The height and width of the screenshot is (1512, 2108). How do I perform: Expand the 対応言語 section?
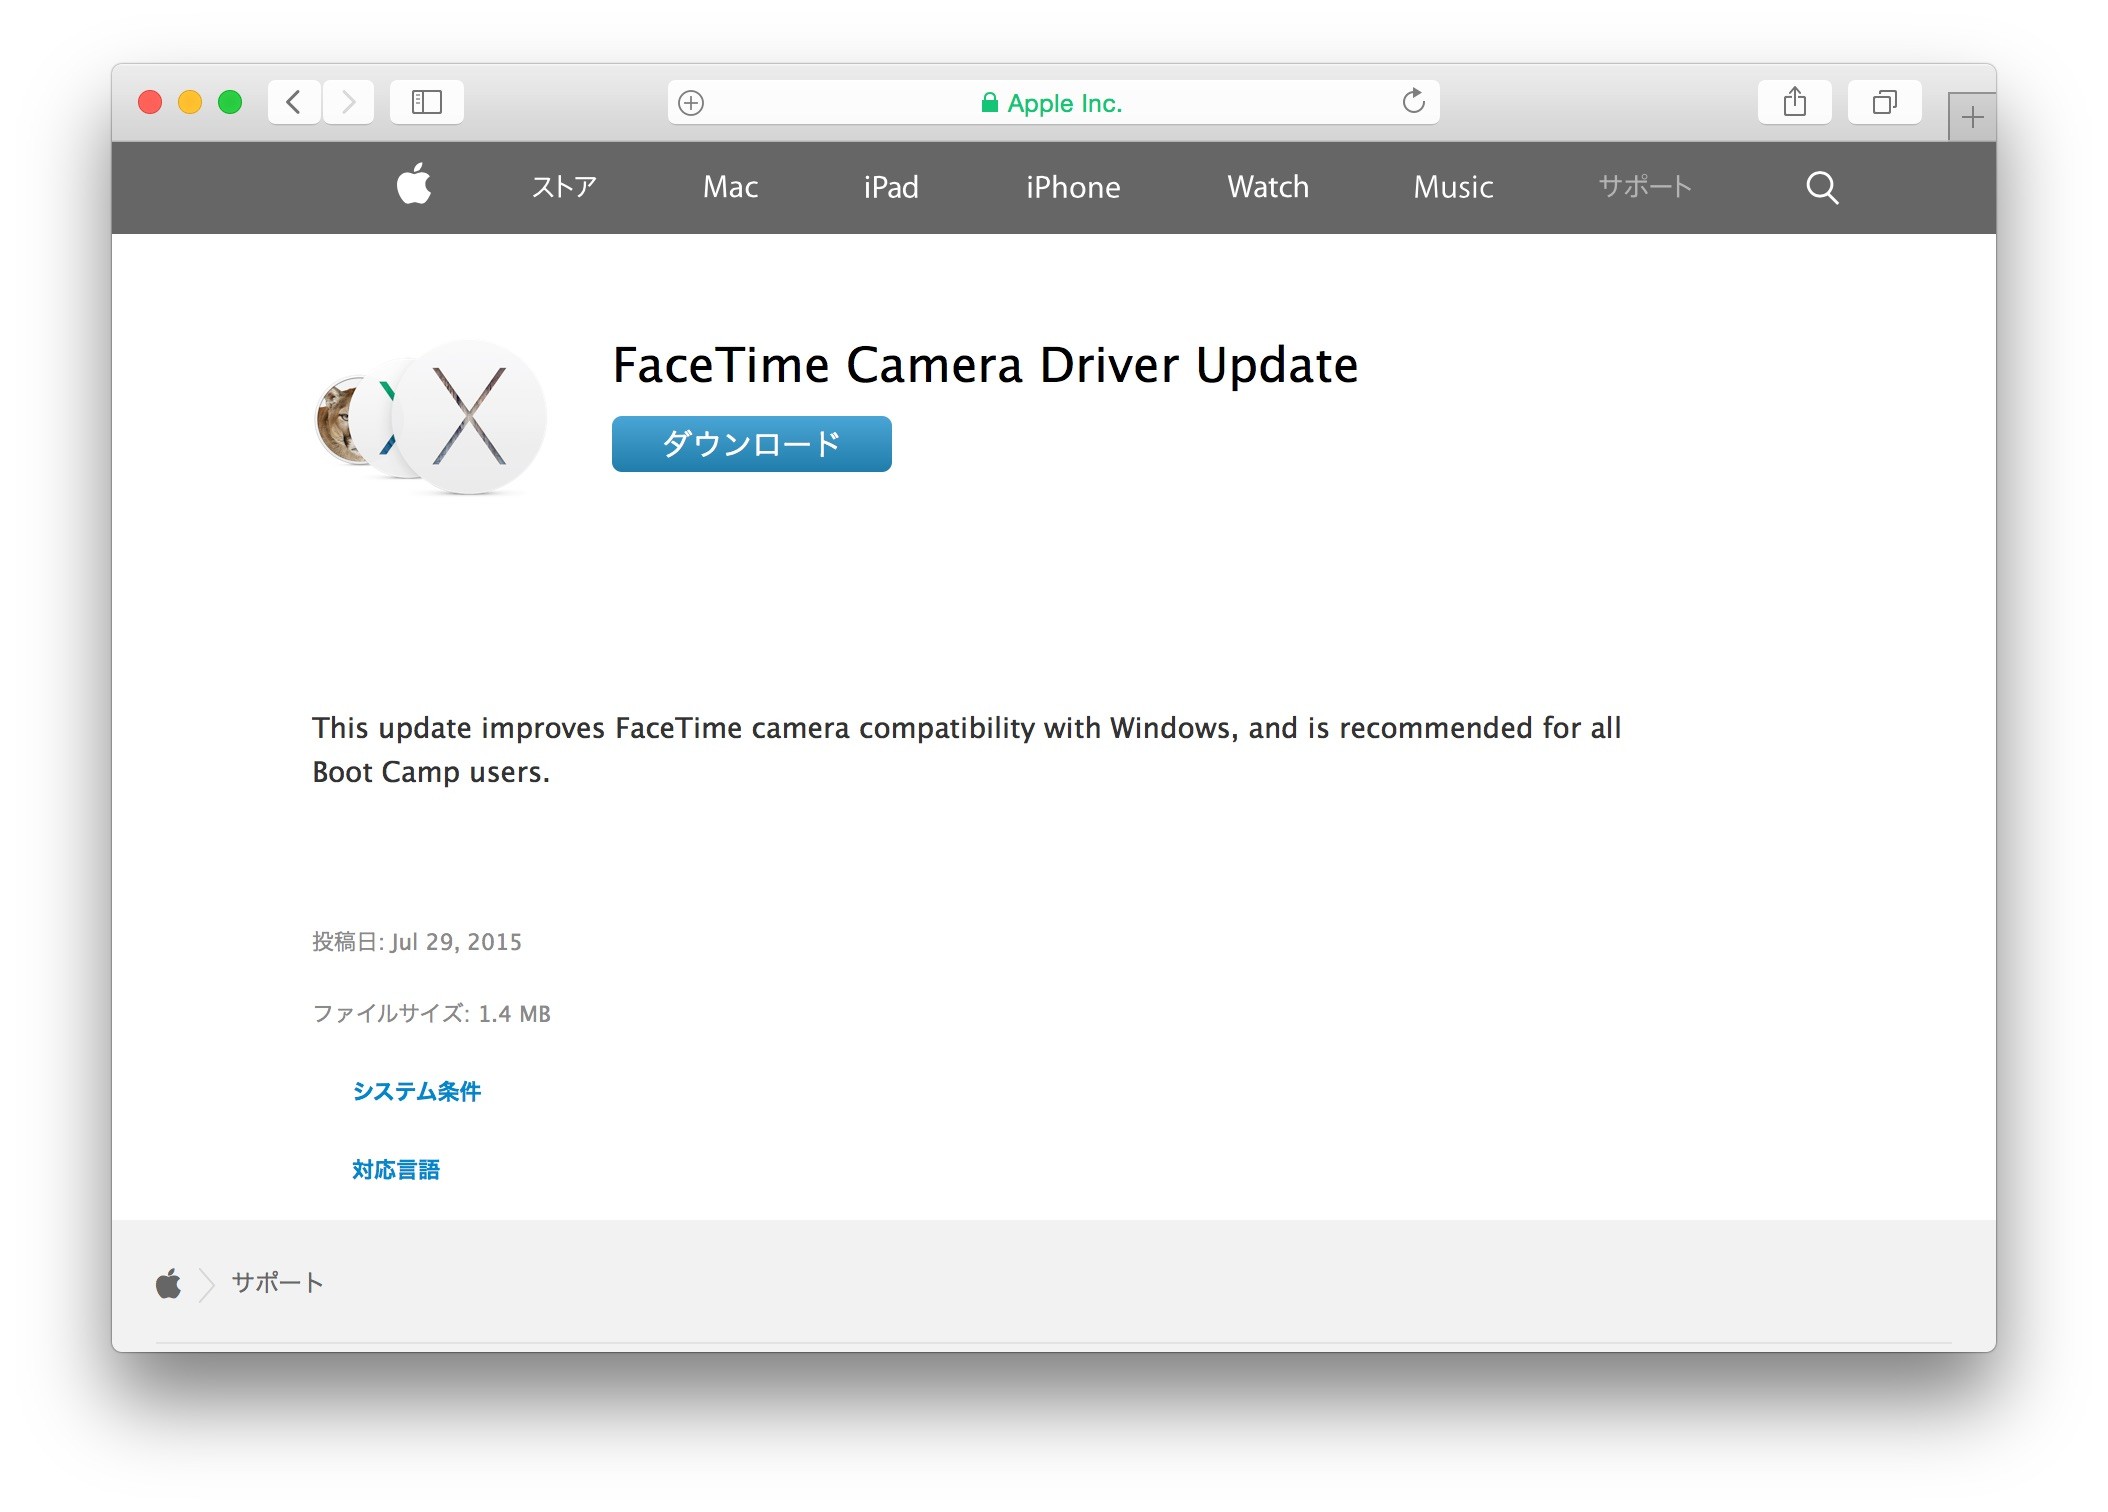coord(396,1170)
